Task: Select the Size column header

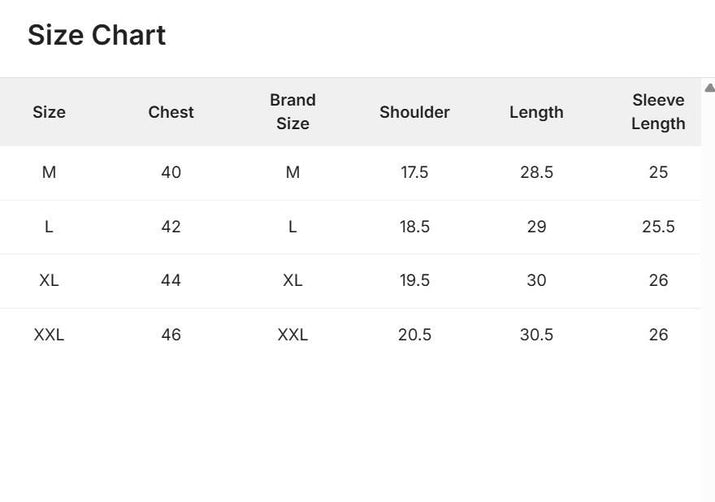Action: [49, 112]
